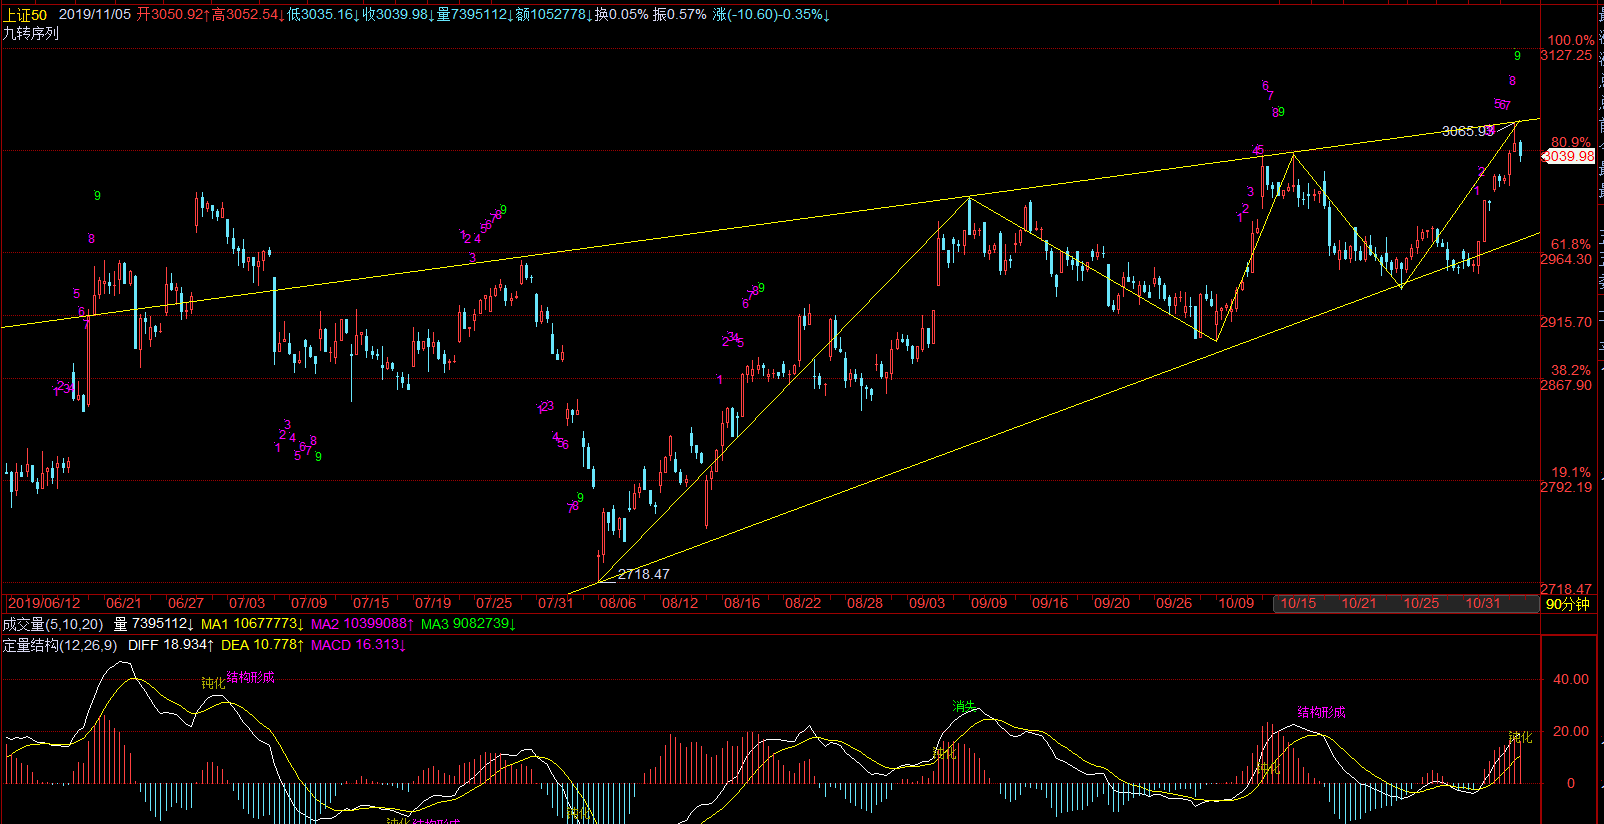Click the 08/22 date on time axis
This screenshot has height=824, width=1604.
[x=803, y=603]
